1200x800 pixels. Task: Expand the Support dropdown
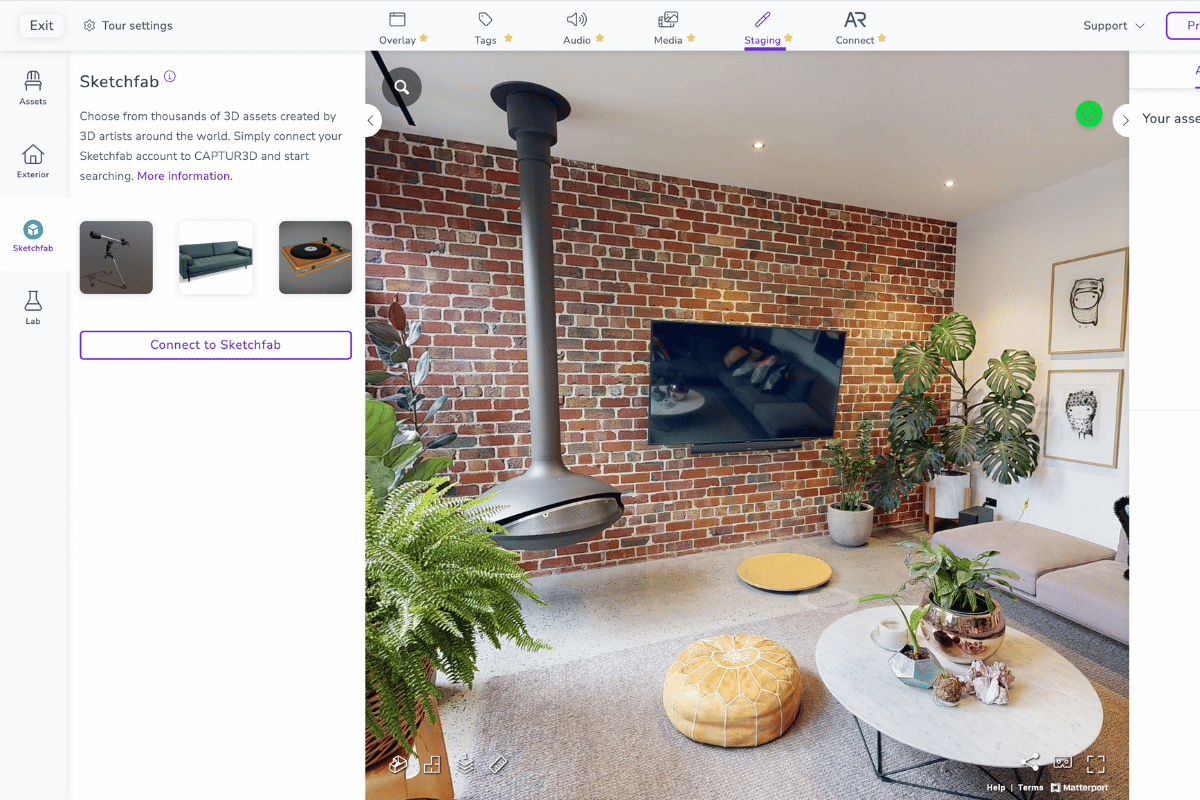click(x=1114, y=25)
